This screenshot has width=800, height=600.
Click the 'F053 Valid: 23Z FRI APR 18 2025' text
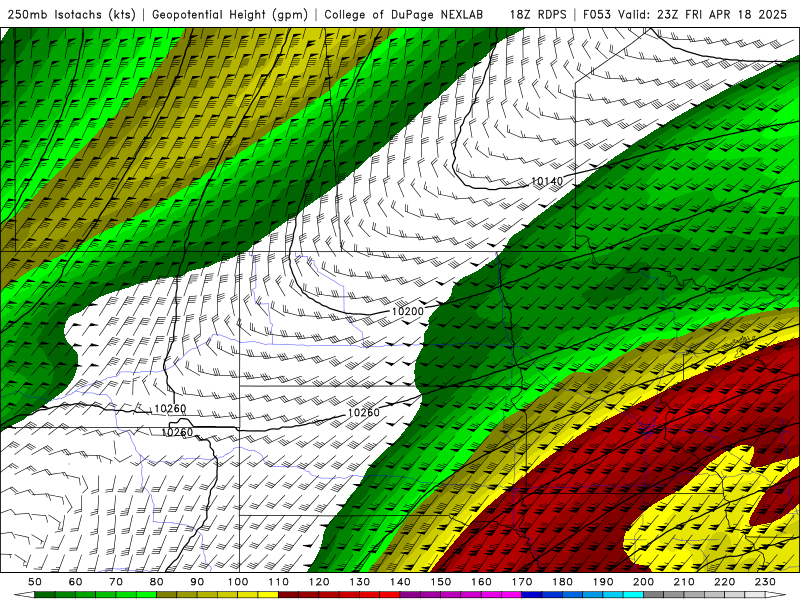pyautogui.click(x=685, y=15)
